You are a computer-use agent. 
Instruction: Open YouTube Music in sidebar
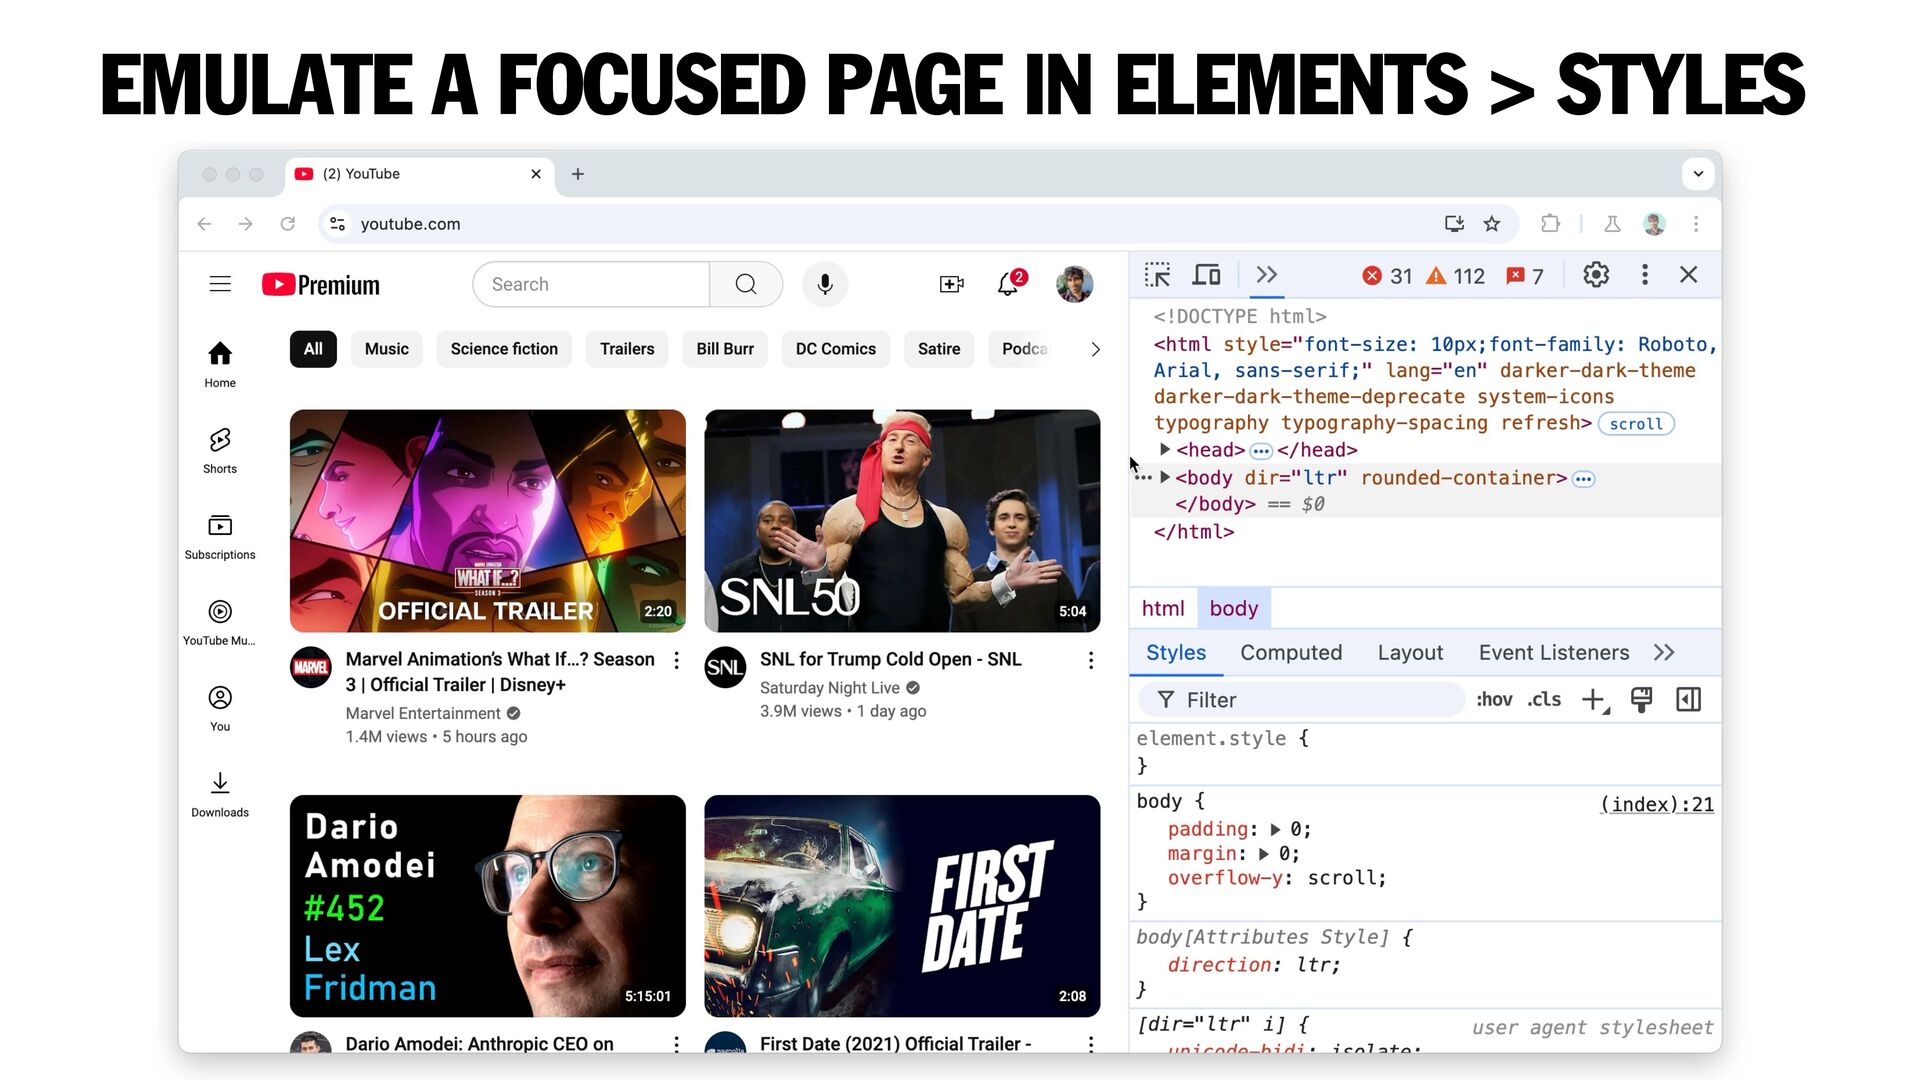click(220, 622)
